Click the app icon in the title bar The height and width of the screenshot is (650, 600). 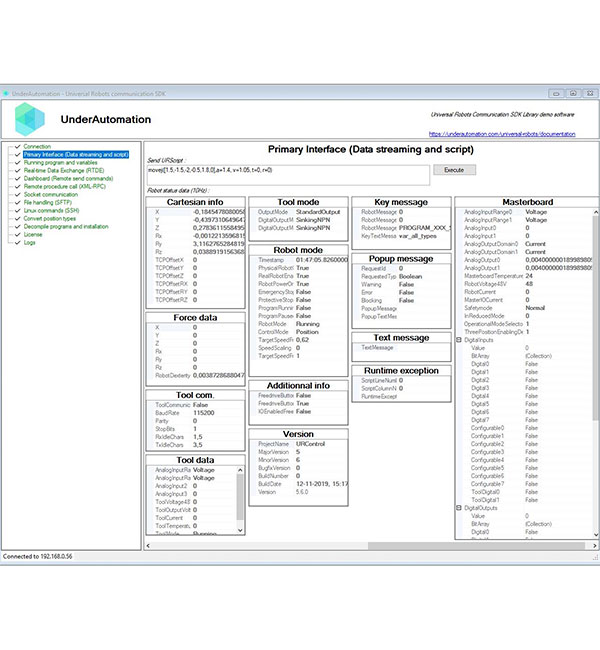6,93
